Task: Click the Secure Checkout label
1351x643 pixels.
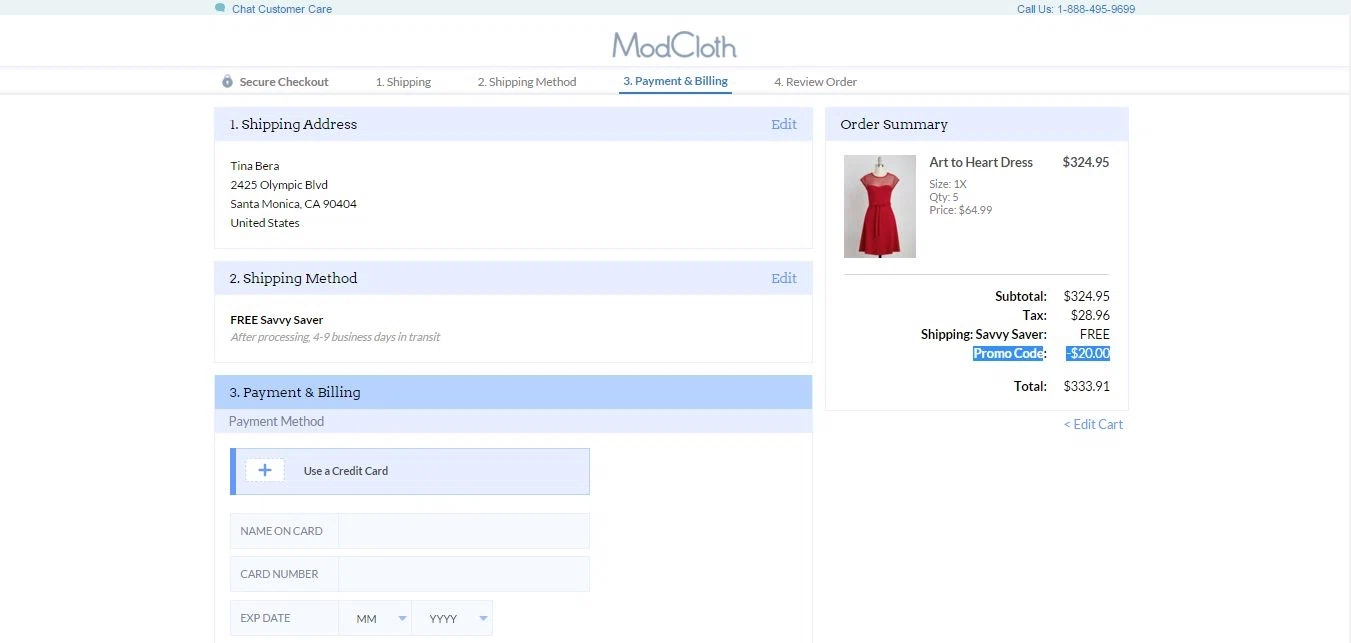Action: [284, 82]
